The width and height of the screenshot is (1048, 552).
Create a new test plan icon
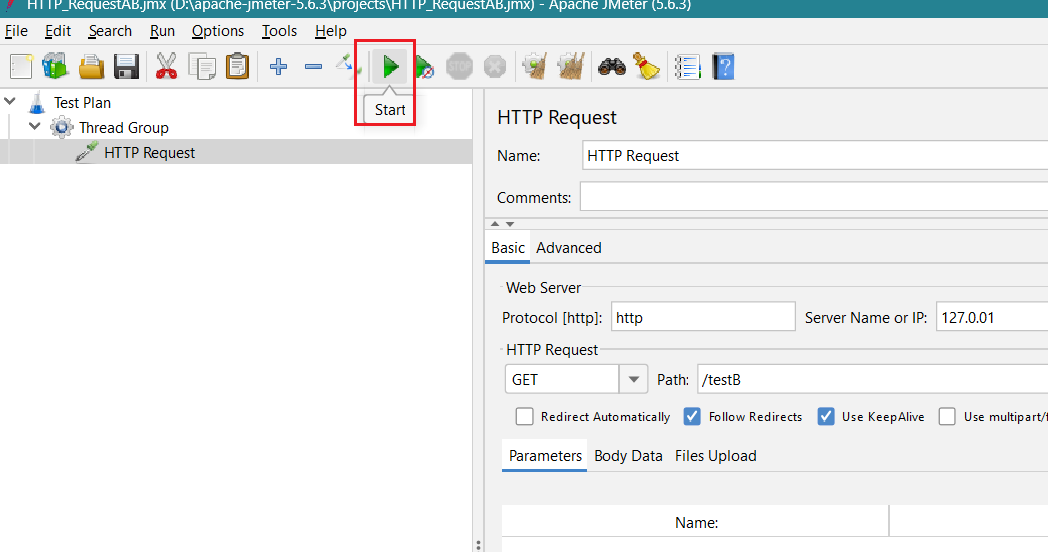[21, 67]
